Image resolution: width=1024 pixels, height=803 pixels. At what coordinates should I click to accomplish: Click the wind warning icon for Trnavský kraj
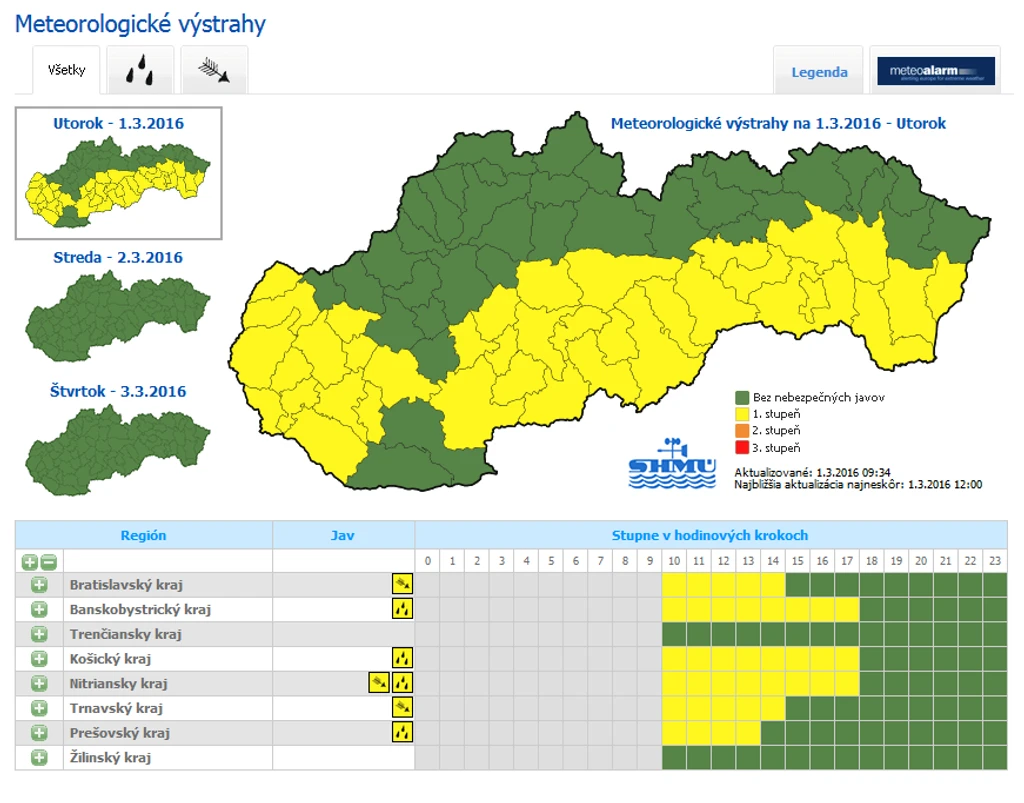402,707
